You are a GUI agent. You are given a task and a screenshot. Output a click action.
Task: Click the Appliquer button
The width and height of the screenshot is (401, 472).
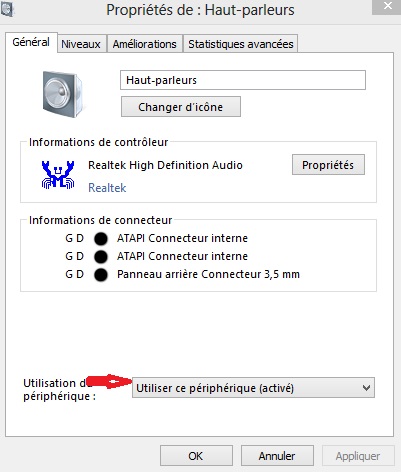[x=358, y=456]
